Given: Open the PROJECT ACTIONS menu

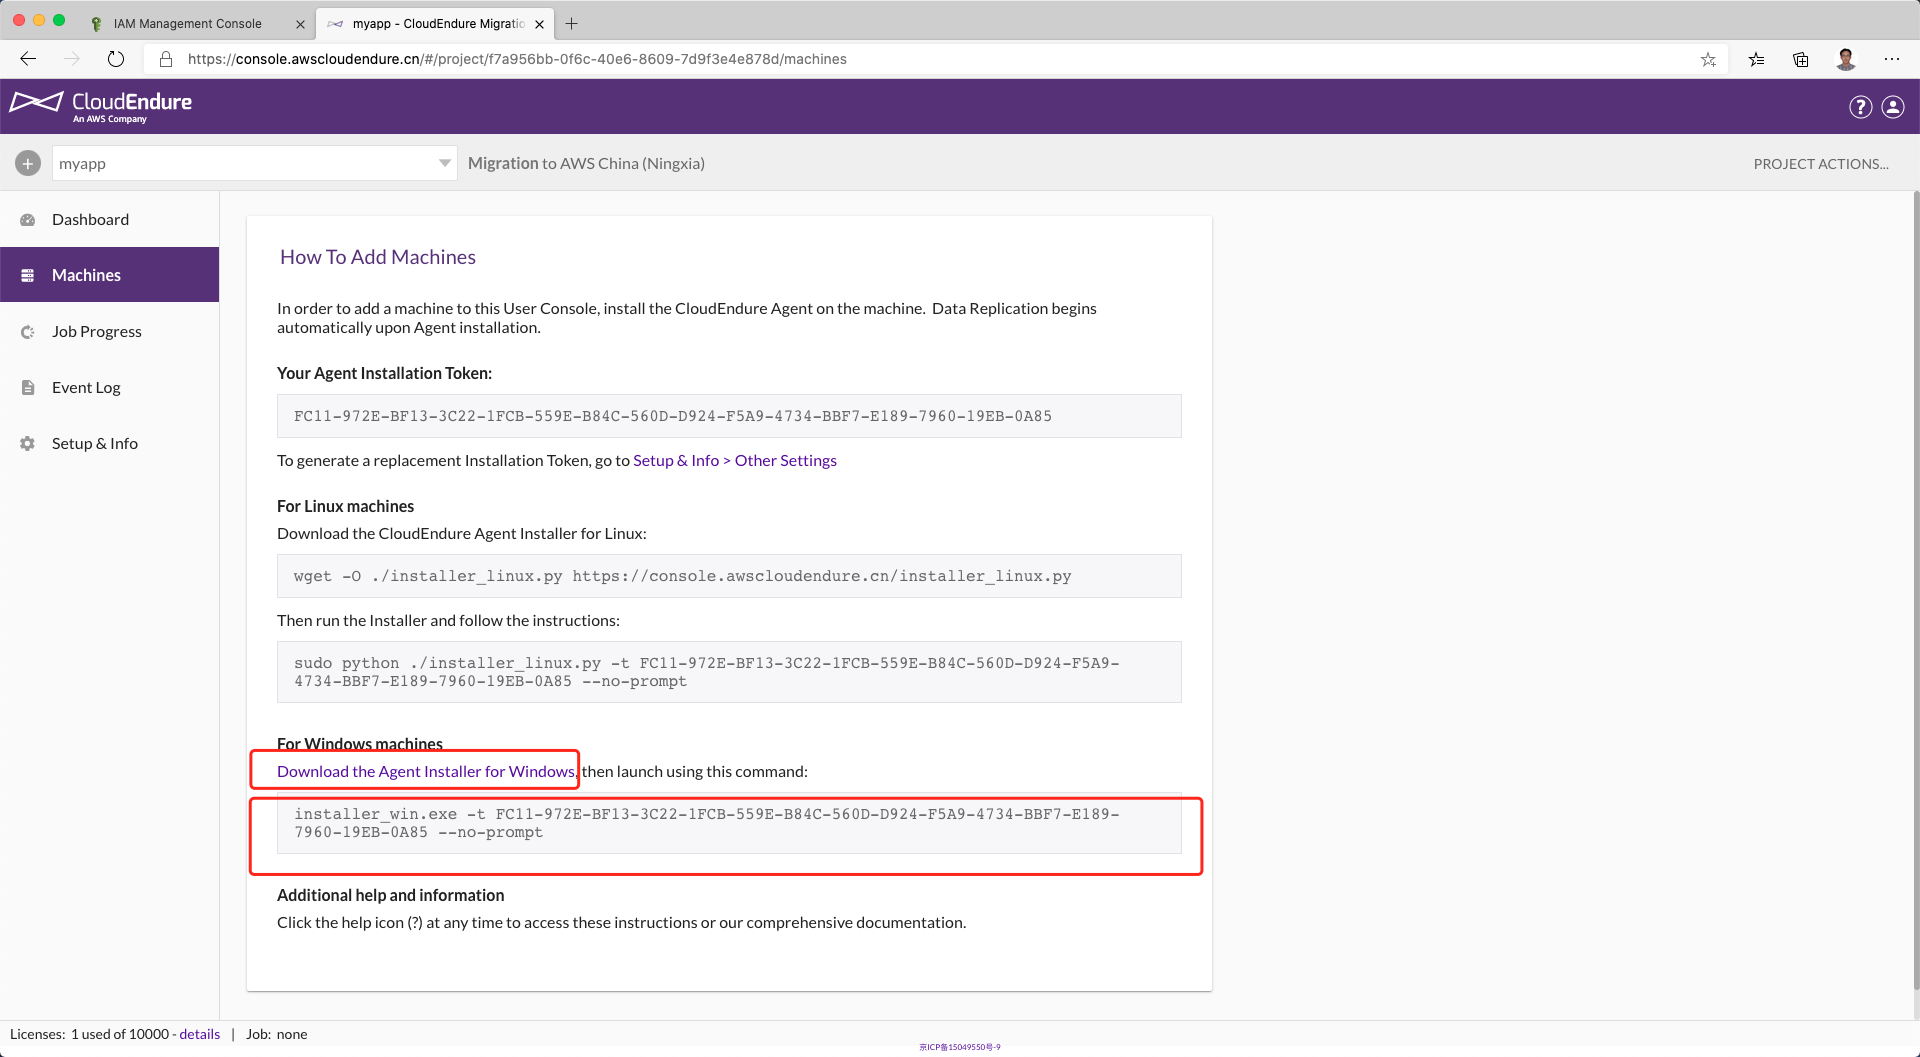Looking at the screenshot, I should point(1820,164).
